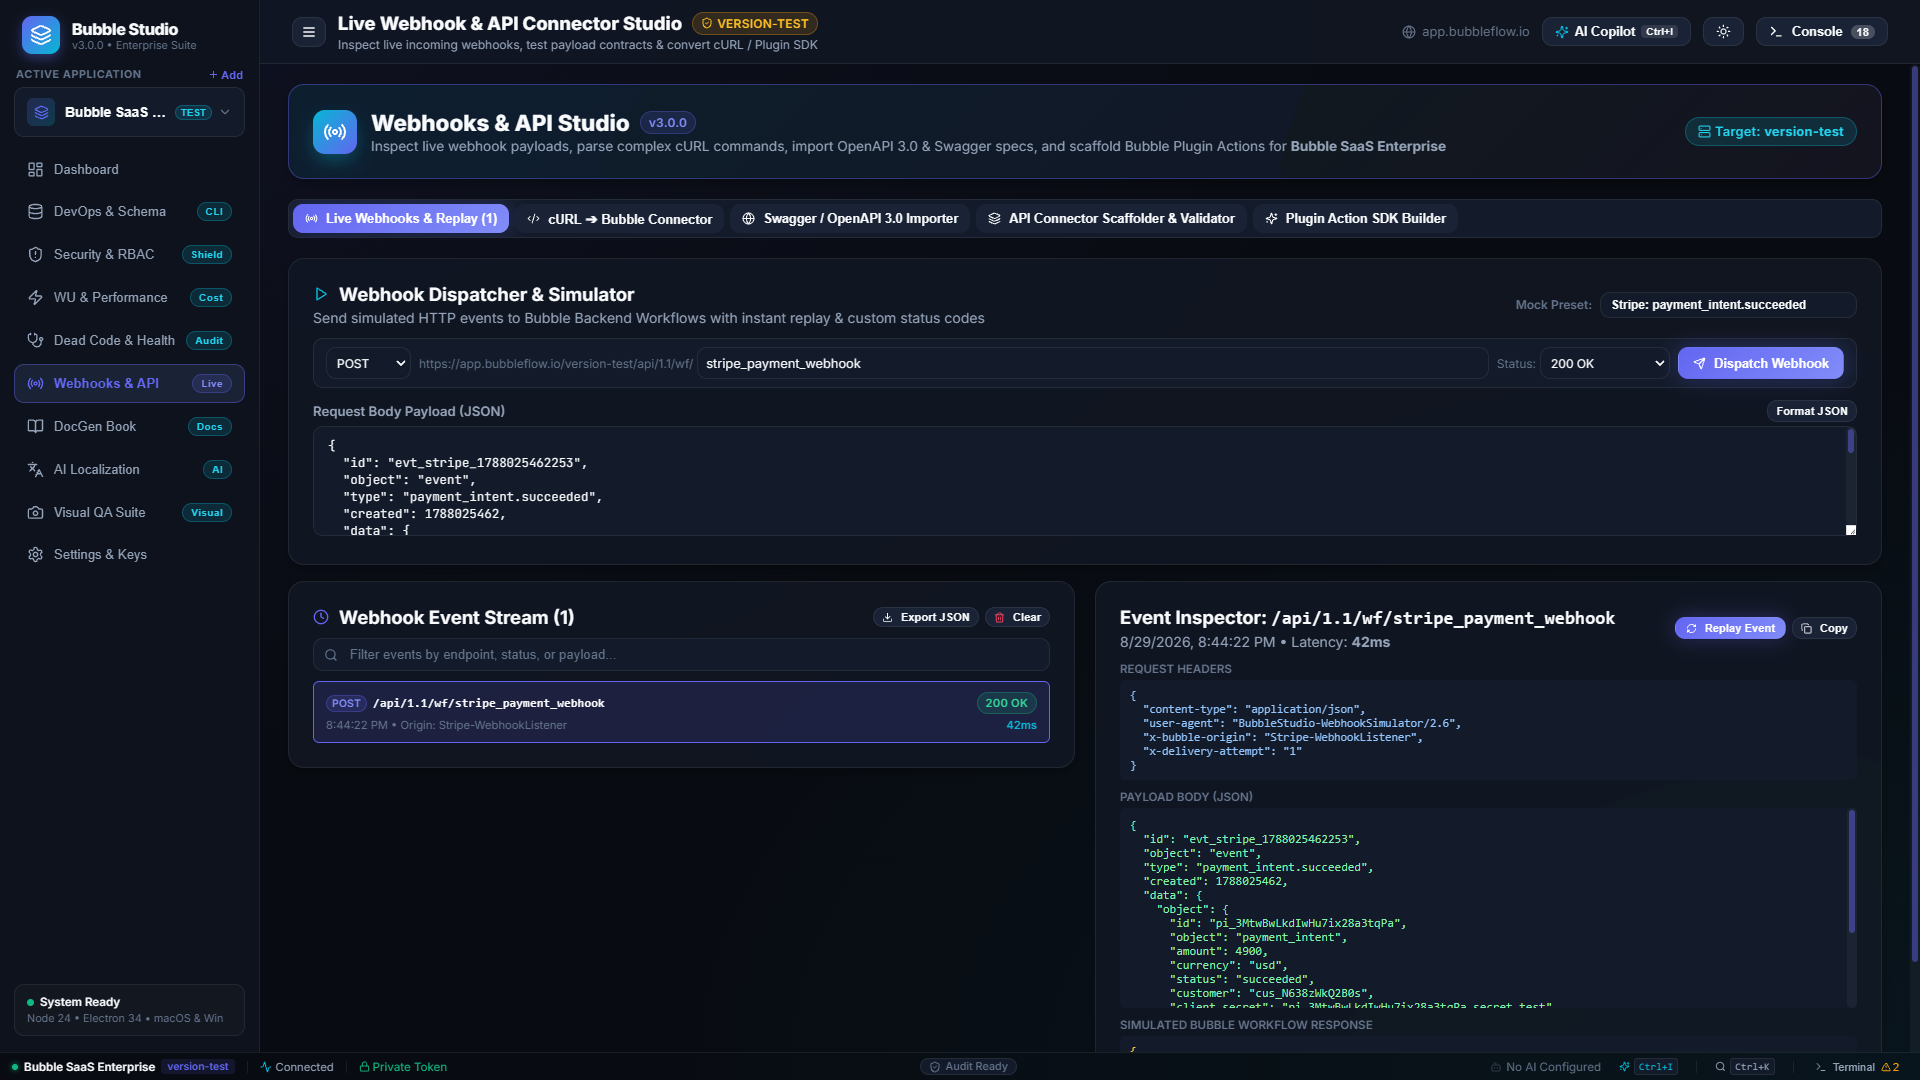Viewport: 1920px width, 1080px height.
Task: Click Connected status in status bar
Action: click(x=297, y=1067)
